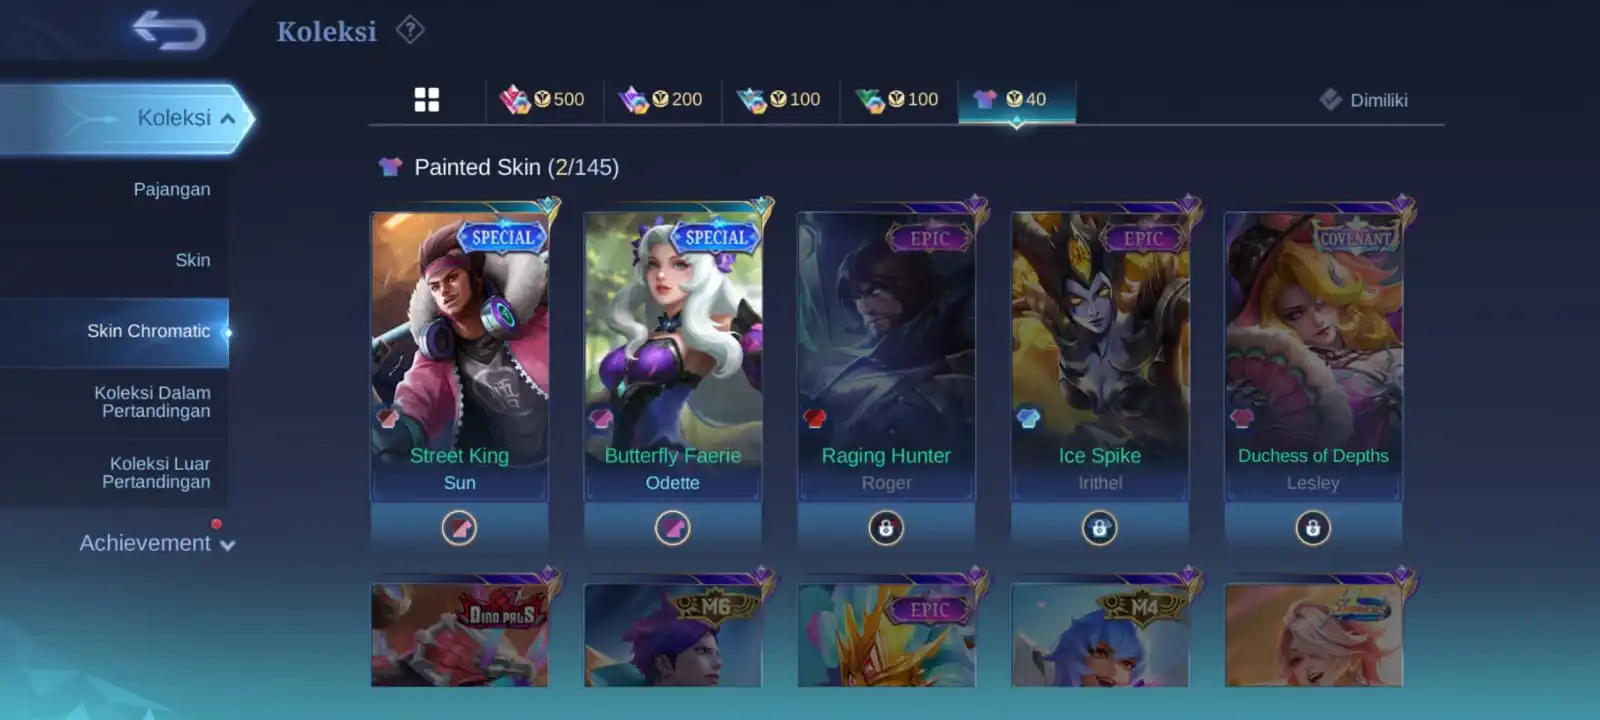Expand the Achievement sidebar section
The width and height of the screenshot is (1600, 720).
coord(157,543)
